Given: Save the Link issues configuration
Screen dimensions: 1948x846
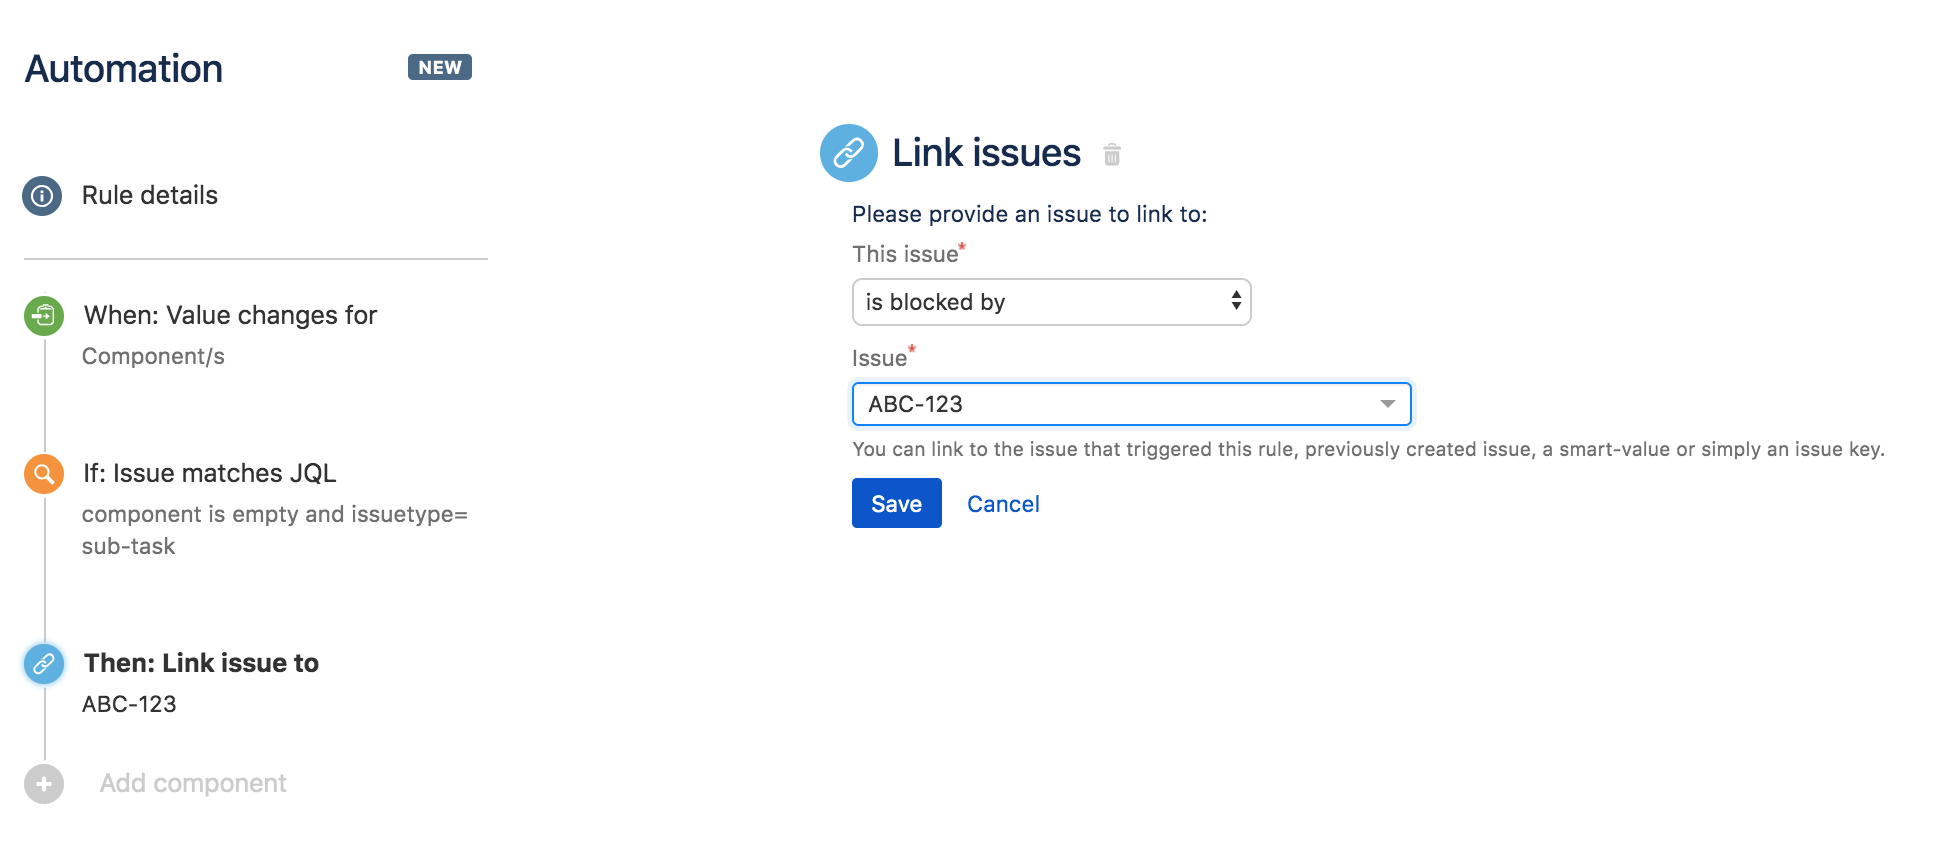Looking at the screenshot, I should (x=896, y=503).
